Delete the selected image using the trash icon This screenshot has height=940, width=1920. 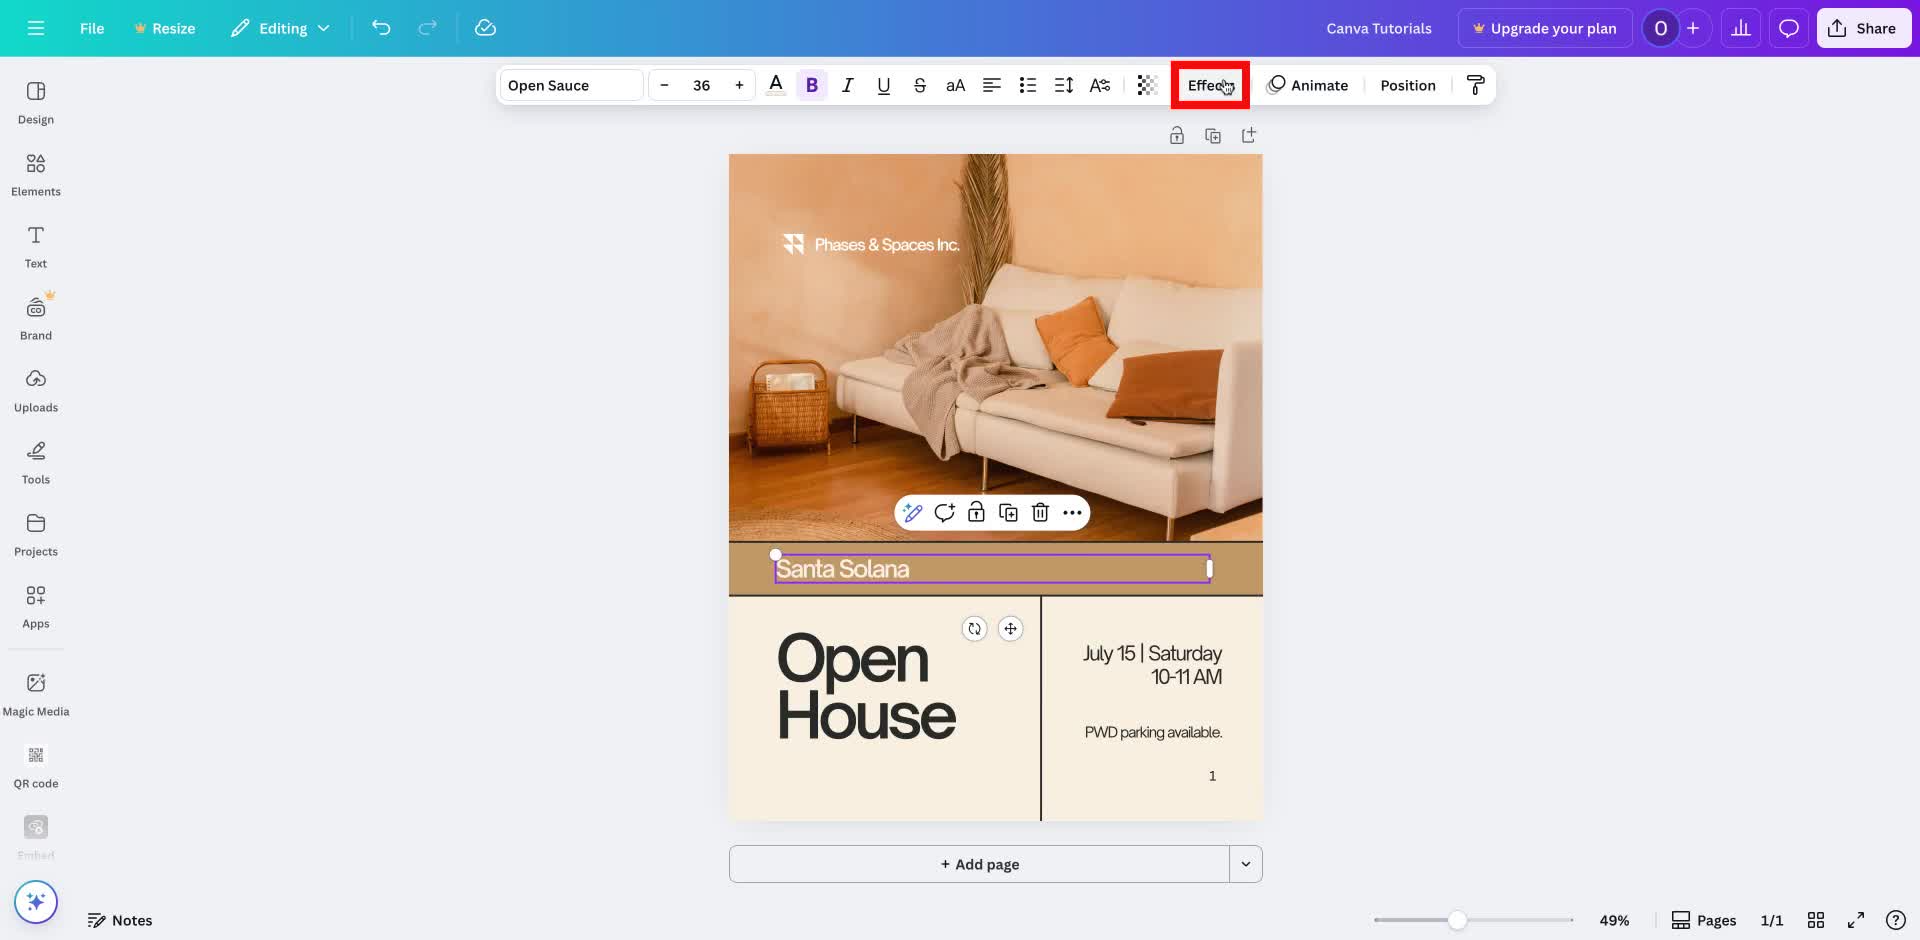point(1040,512)
